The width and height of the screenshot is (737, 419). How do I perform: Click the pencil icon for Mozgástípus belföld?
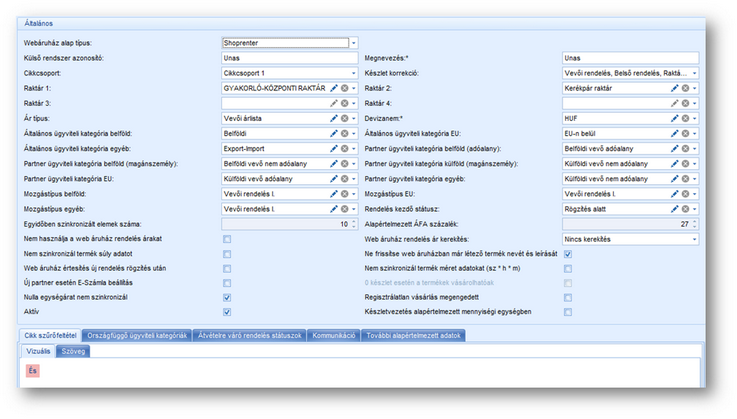(334, 193)
